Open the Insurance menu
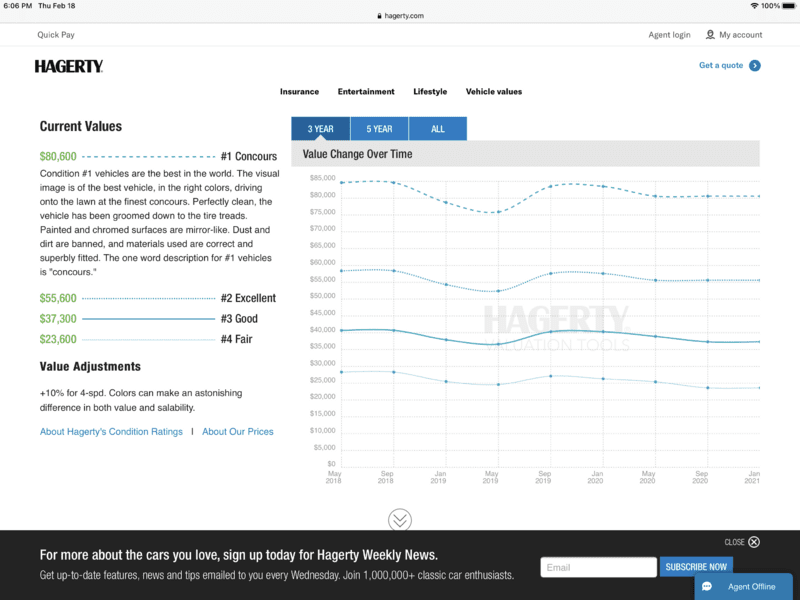800x600 pixels. 299,92
